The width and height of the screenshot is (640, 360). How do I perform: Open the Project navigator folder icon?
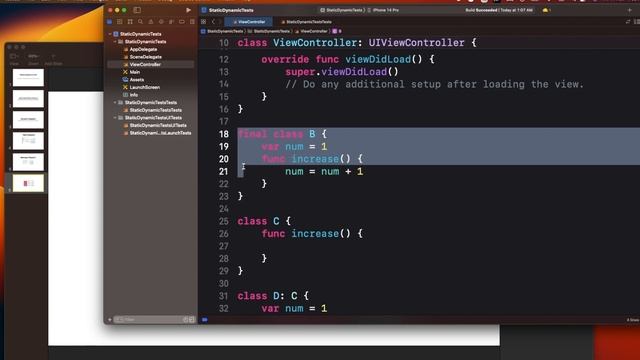click(x=109, y=22)
